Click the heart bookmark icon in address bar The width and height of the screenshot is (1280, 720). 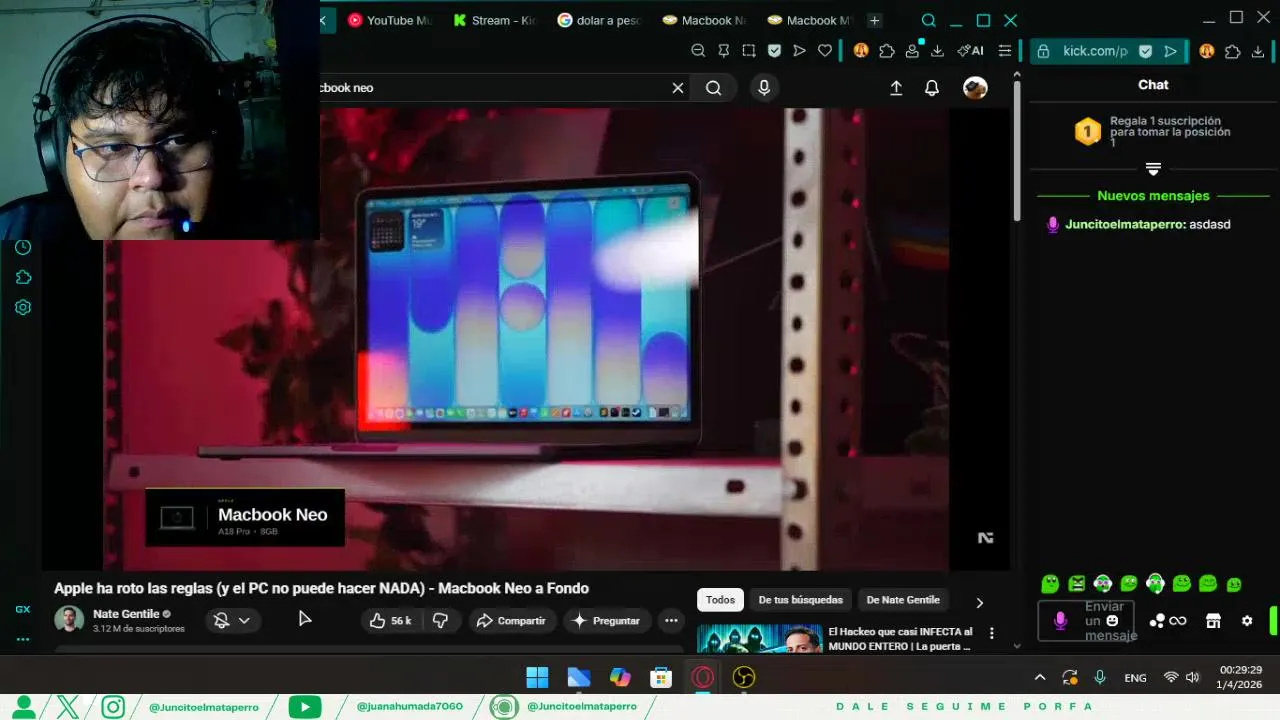click(825, 51)
